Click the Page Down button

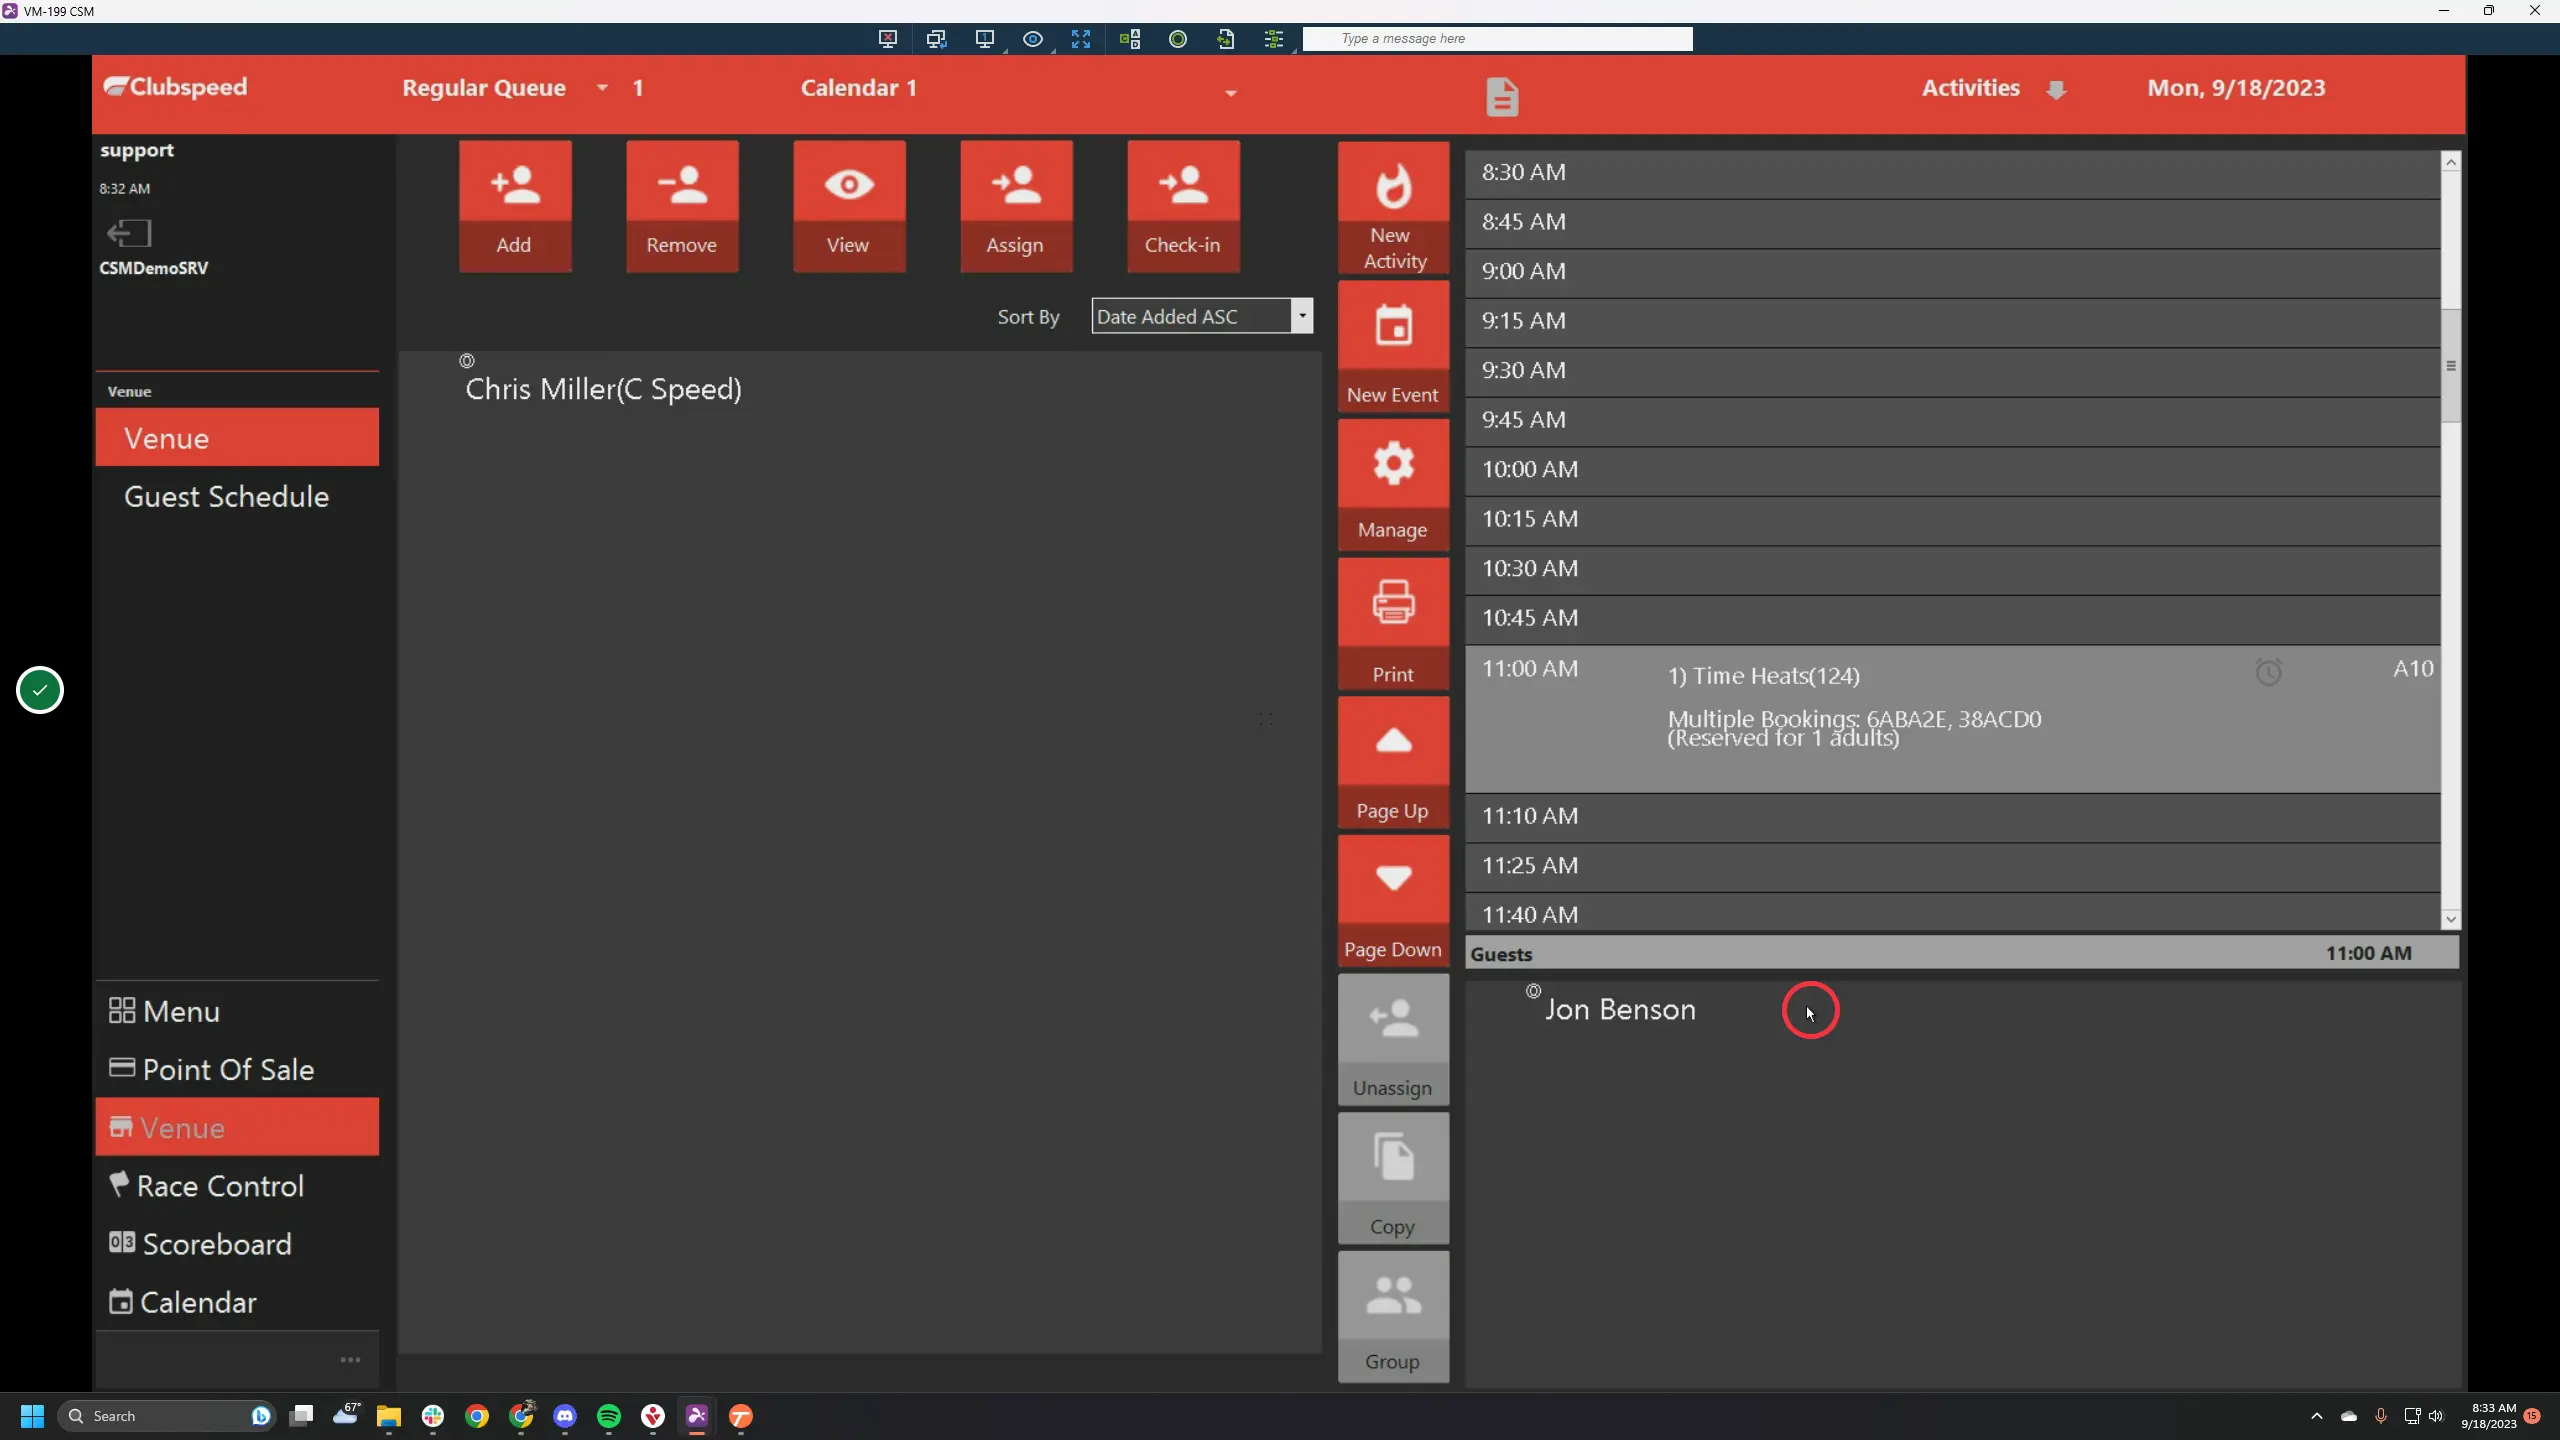[x=1393, y=901]
